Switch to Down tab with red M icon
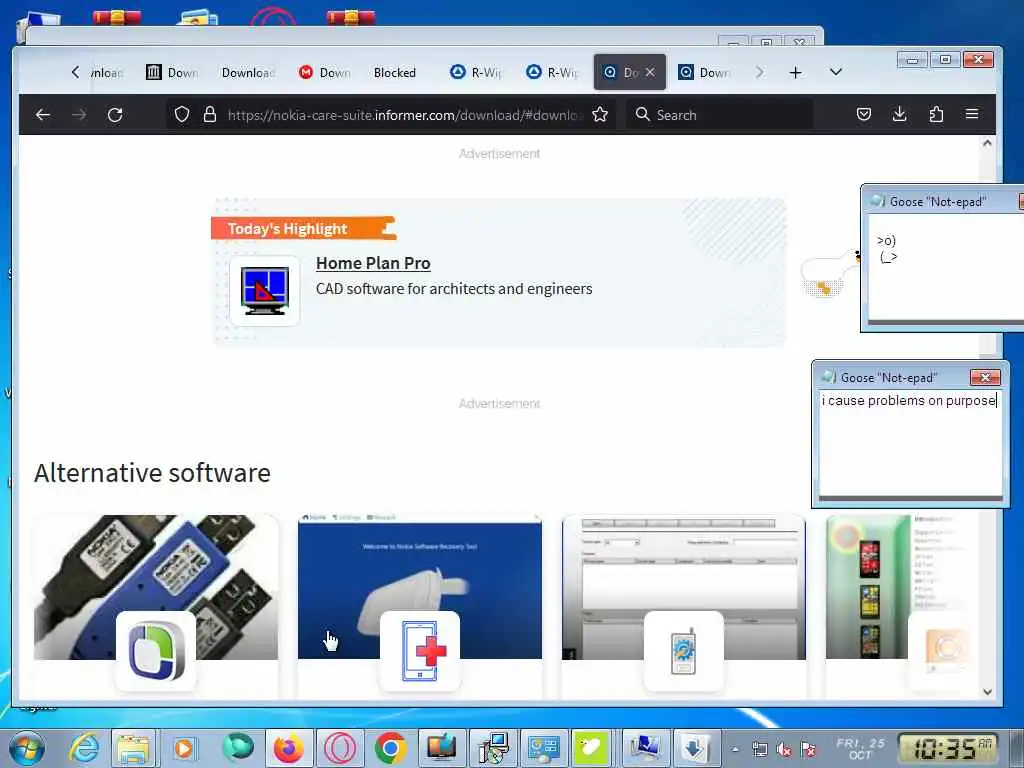This screenshot has height=768, width=1024. [x=325, y=72]
